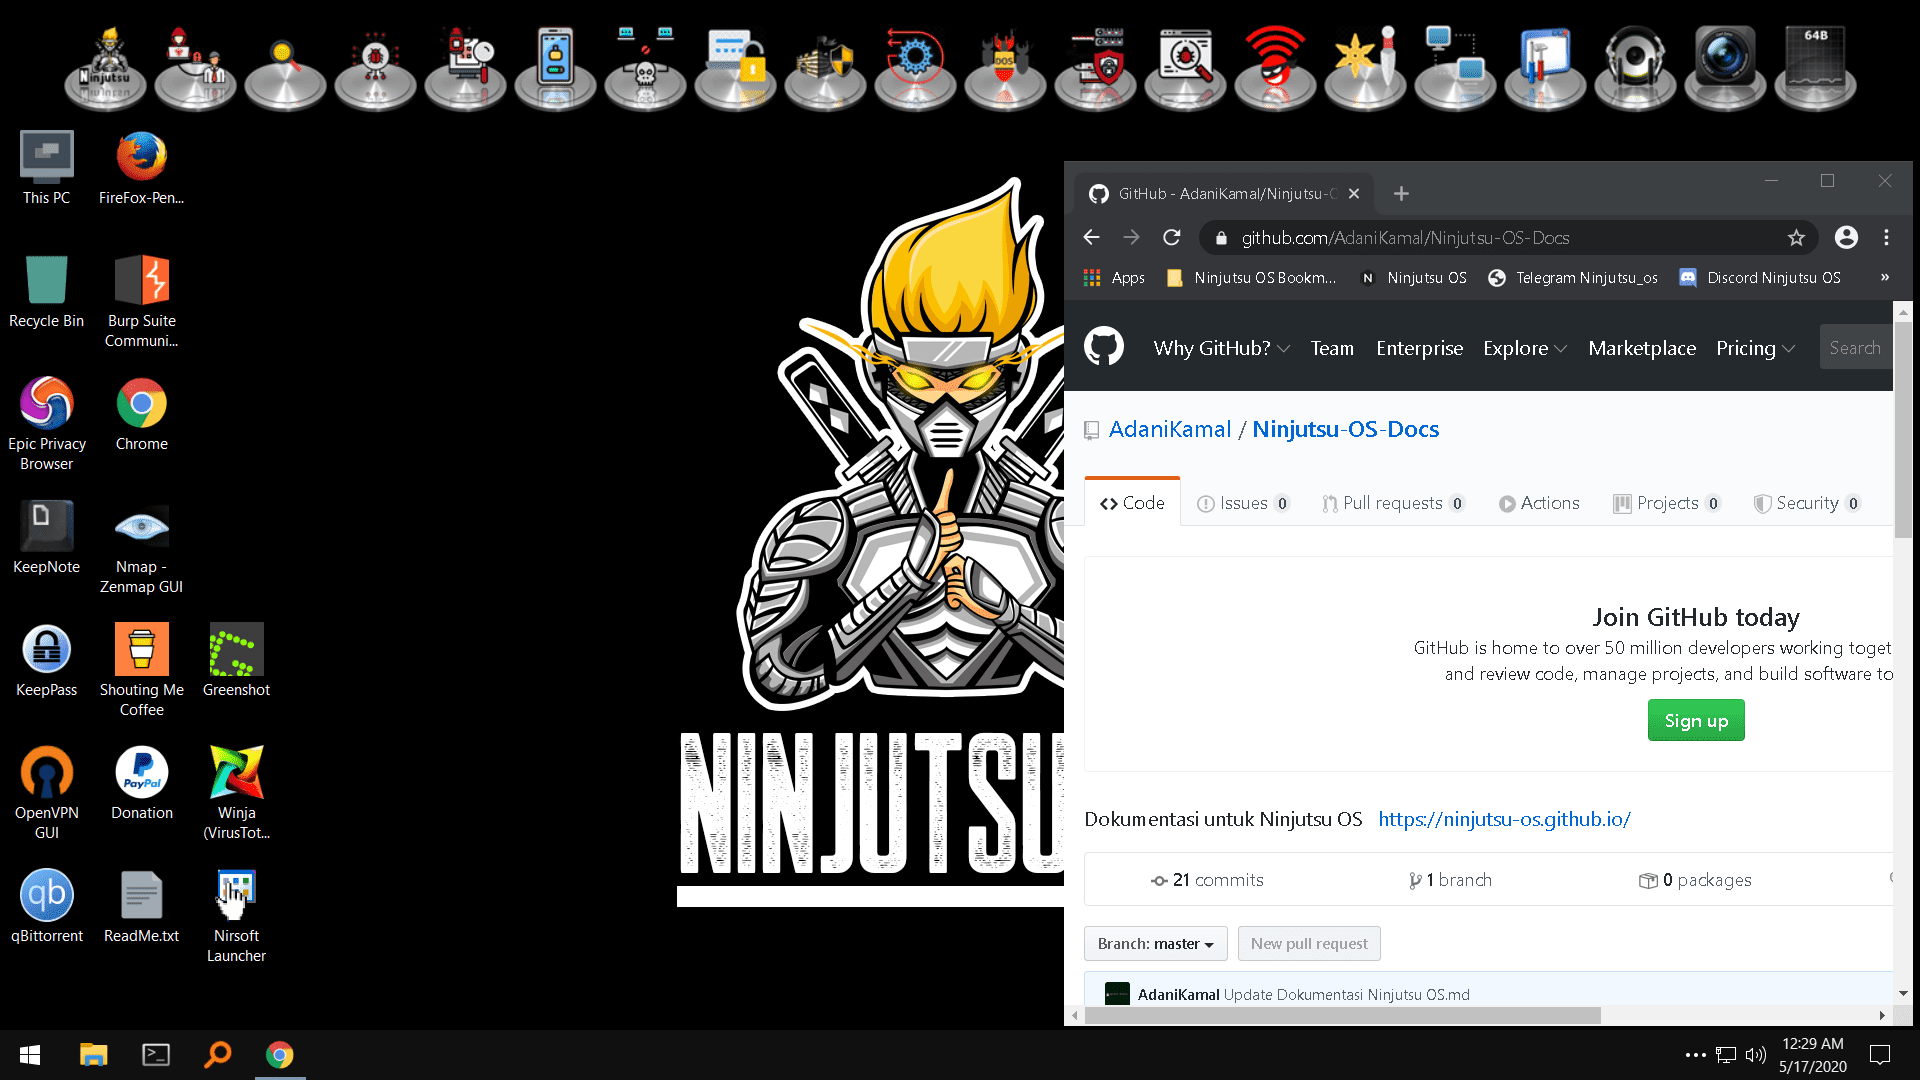The width and height of the screenshot is (1920, 1080).
Task: Show hidden system tray icons
Action: tap(1695, 1054)
